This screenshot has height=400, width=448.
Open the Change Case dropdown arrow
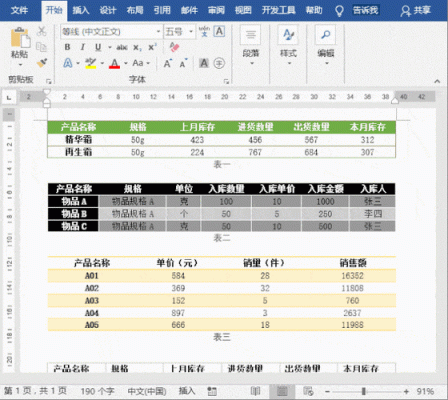click(x=148, y=63)
